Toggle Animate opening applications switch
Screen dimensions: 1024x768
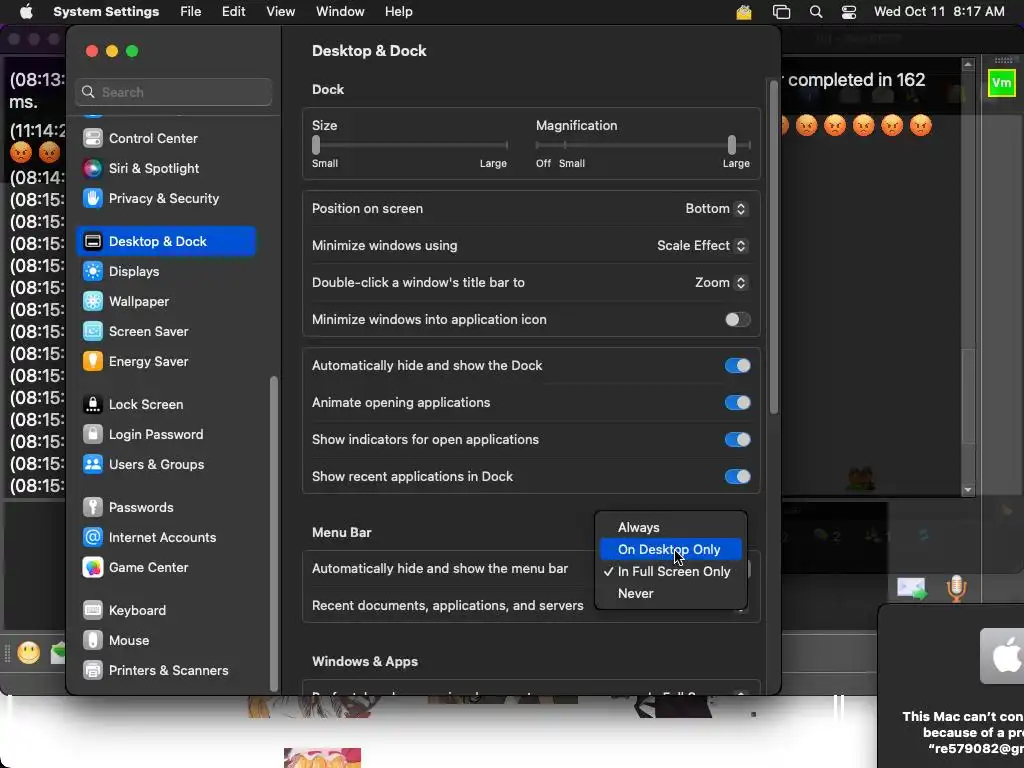tap(737, 403)
